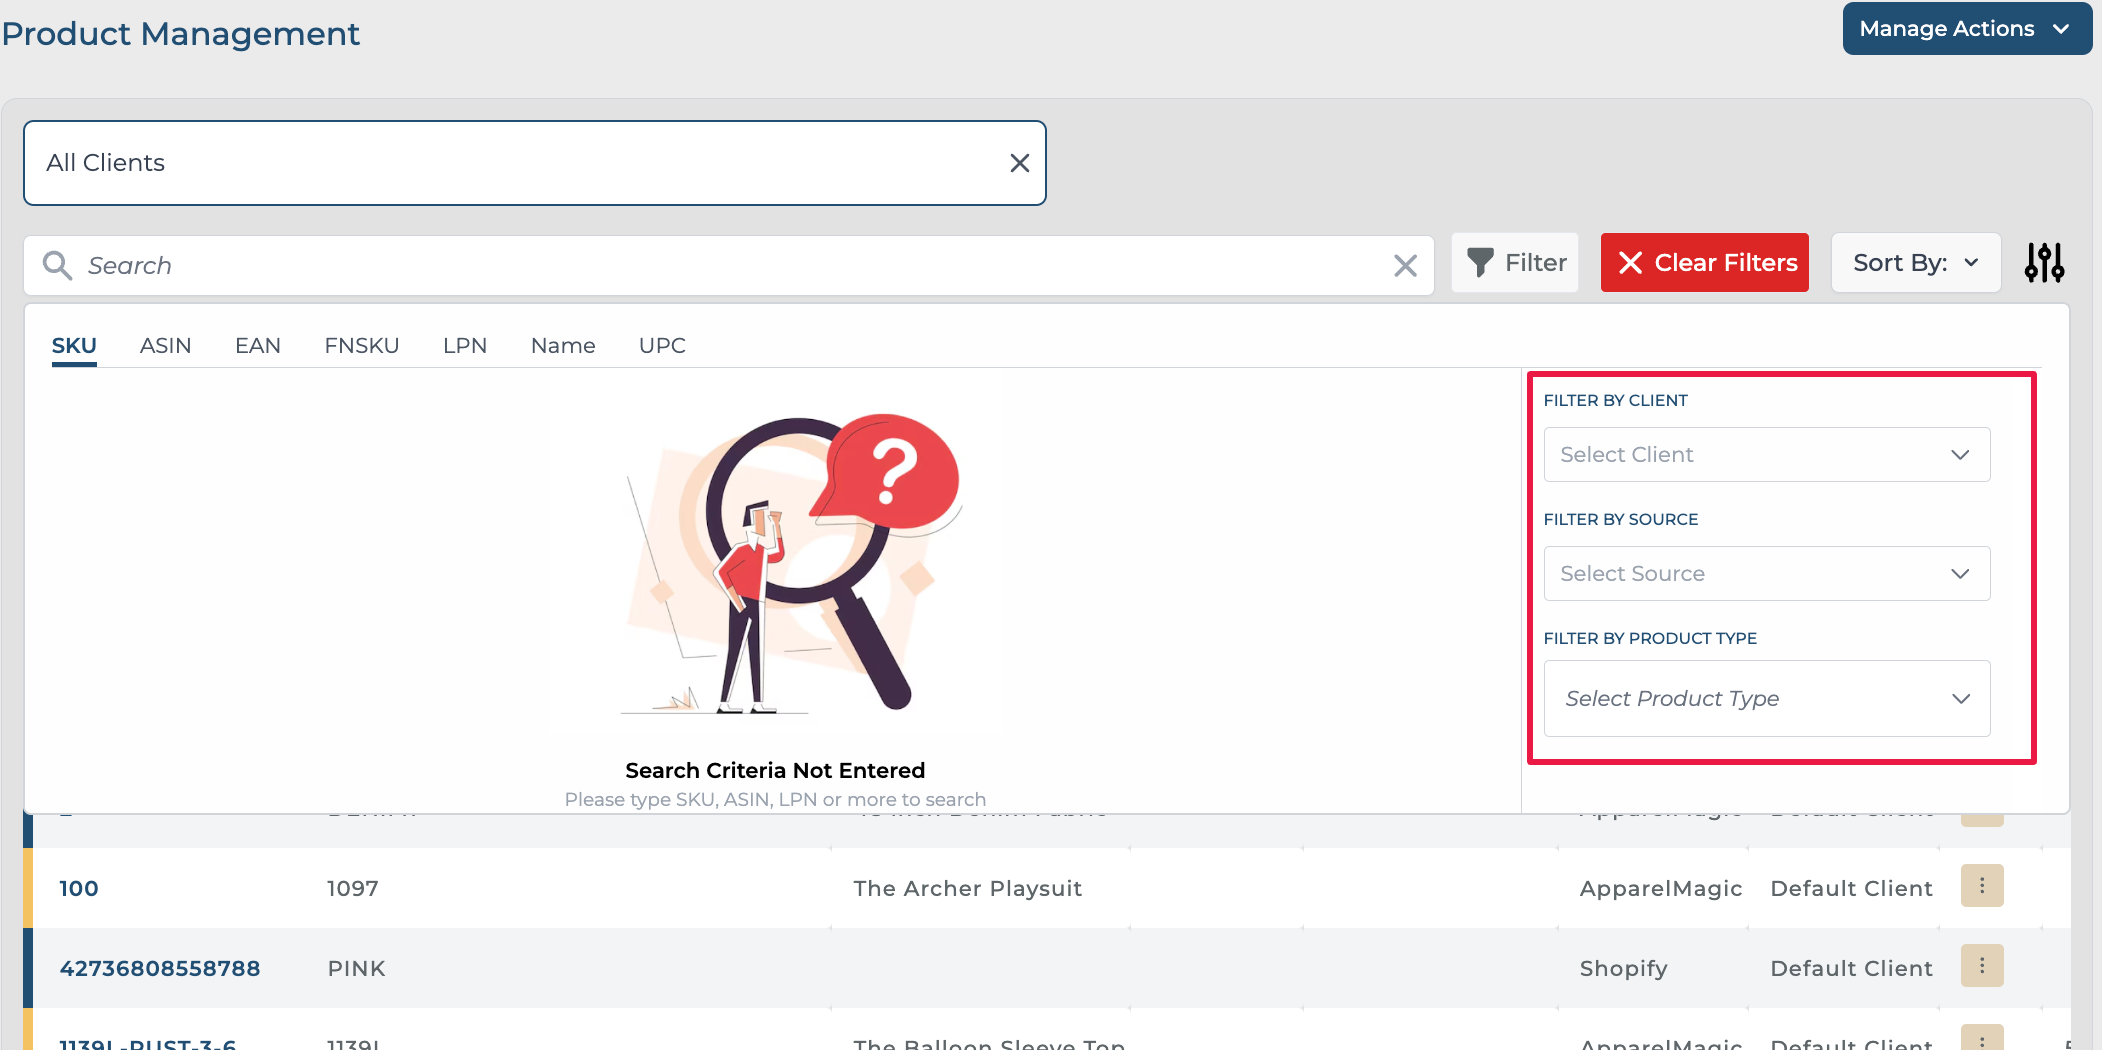Expand the Select Client dropdown
Screen dimensions: 2102x1050
click(x=1766, y=455)
